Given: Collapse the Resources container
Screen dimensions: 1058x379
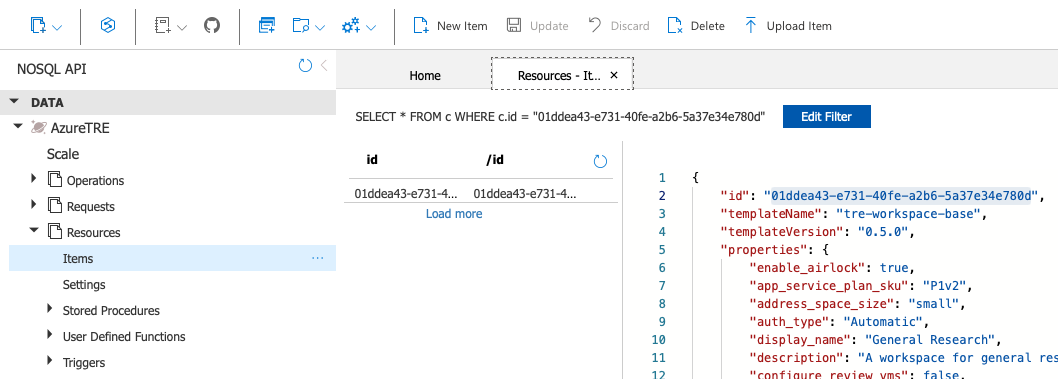Looking at the screenshot, I should tap(34, 231).
